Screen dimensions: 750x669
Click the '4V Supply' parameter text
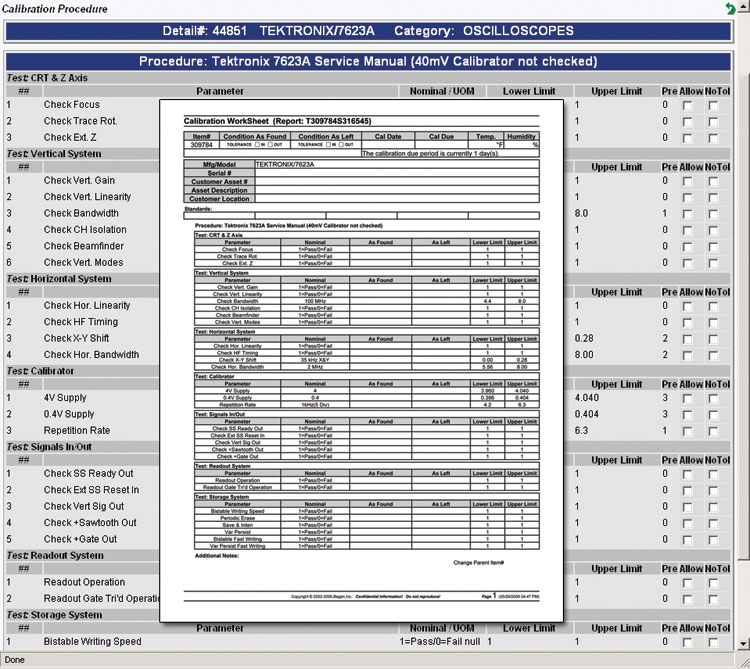point(65,397)
